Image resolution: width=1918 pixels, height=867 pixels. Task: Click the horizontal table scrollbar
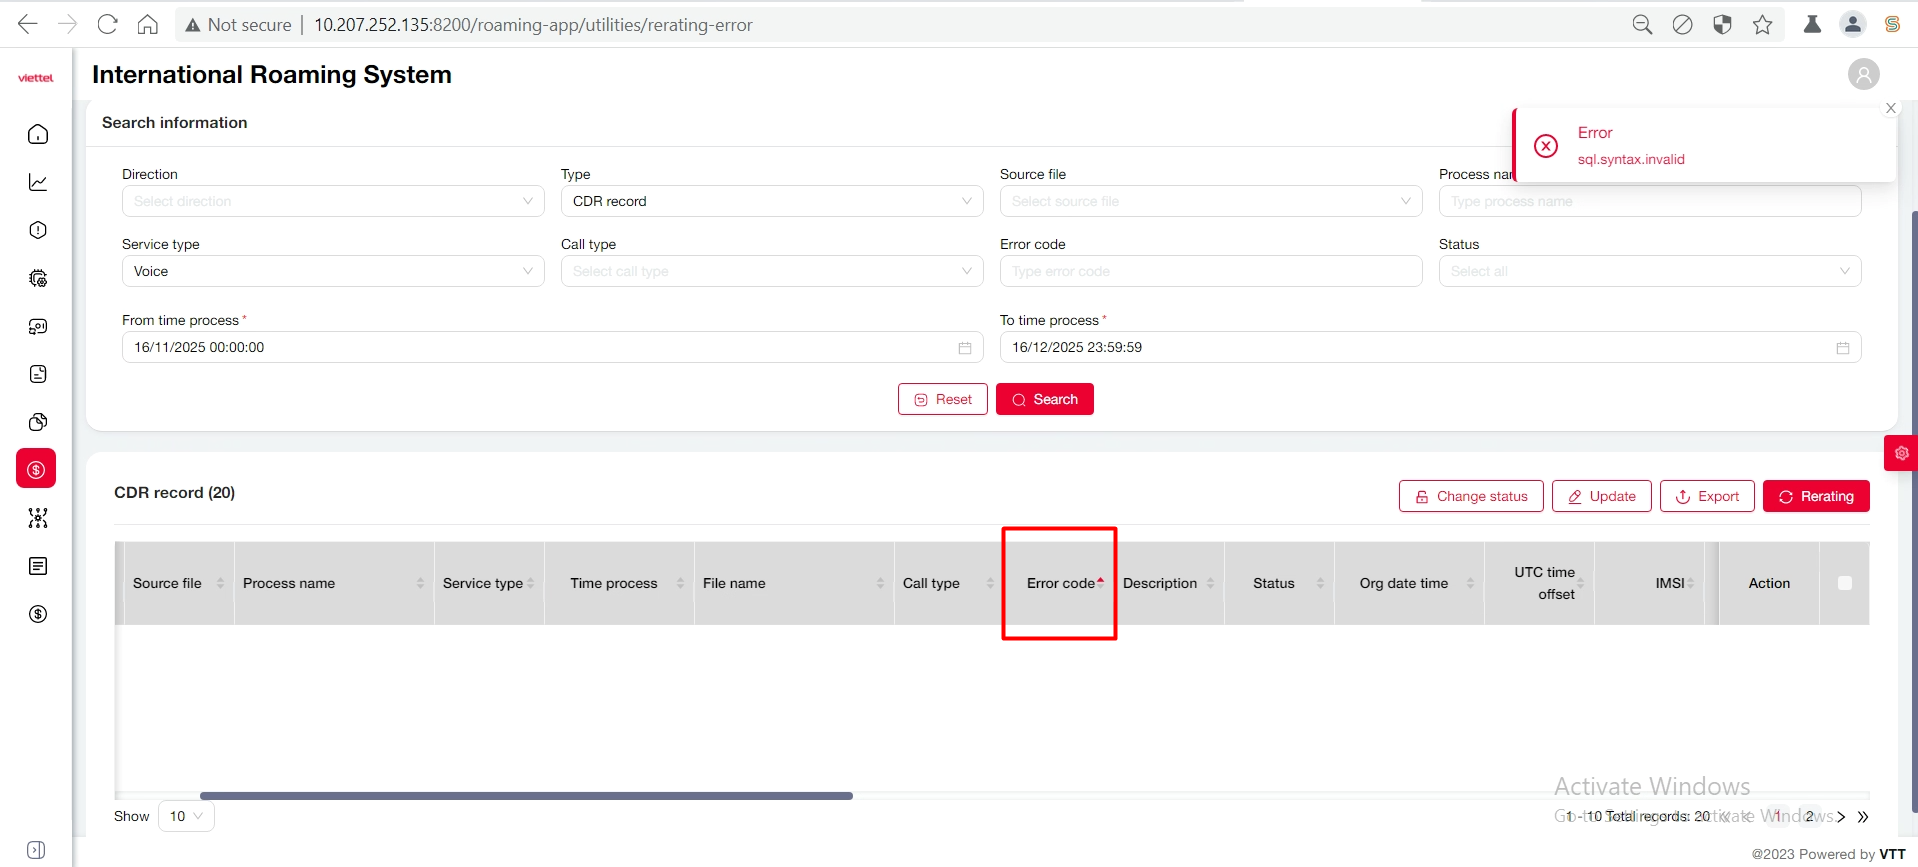pyautogui.click(x=526, y=796)
